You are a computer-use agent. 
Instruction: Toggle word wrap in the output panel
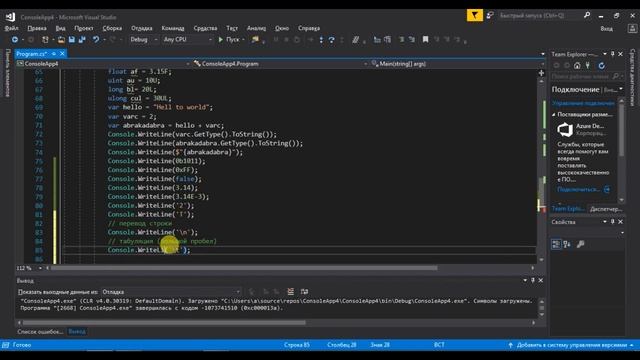pyautogui.click(x=304, y=291)
